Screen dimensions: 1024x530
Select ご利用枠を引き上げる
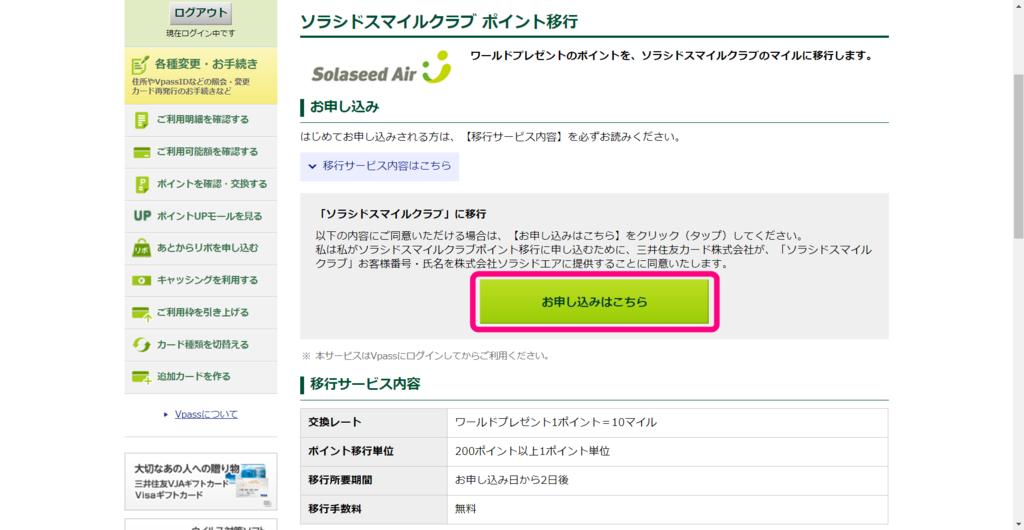click(x=200, y=313)
